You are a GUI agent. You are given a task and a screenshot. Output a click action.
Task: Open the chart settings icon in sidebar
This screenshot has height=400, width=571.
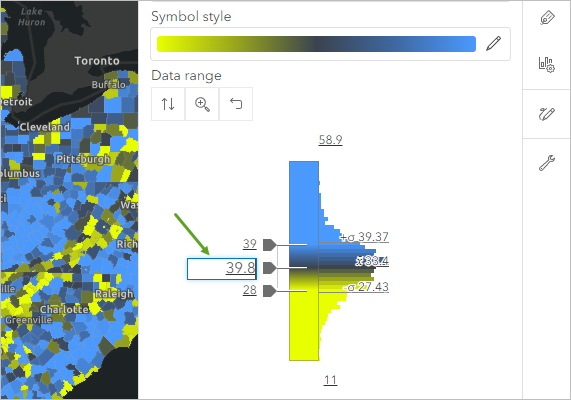tap(547, 64)
